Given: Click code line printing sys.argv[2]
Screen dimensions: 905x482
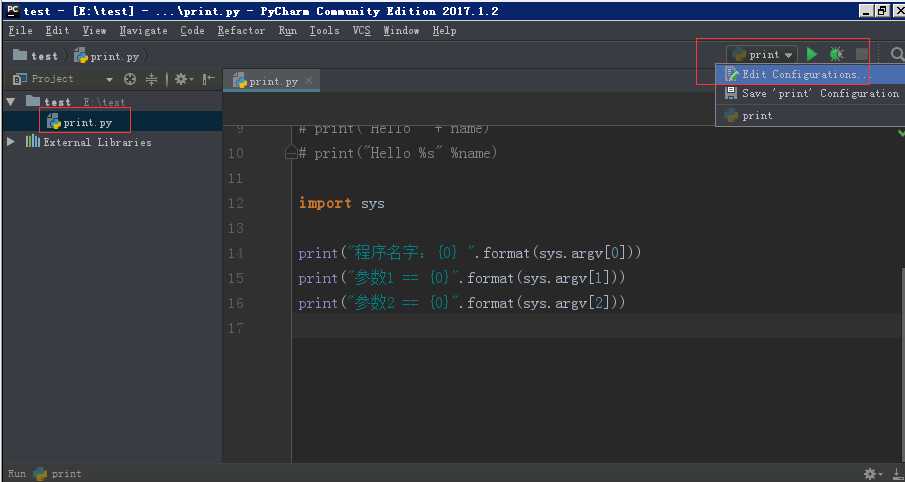Looking at the screenshot, I should [461, 302].
